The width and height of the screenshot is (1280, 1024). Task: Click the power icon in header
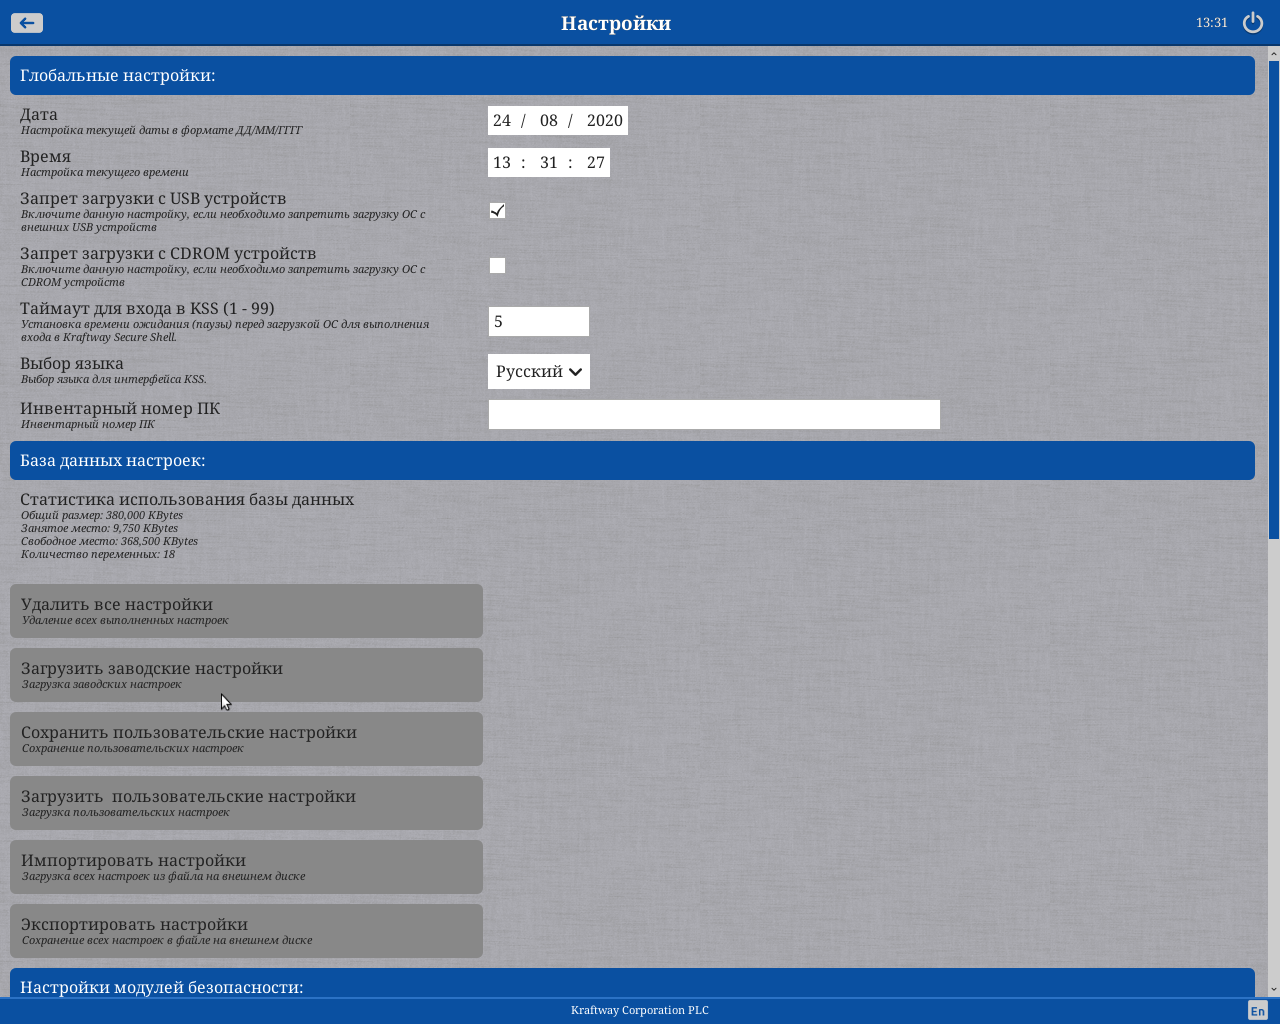[1252, 23]
